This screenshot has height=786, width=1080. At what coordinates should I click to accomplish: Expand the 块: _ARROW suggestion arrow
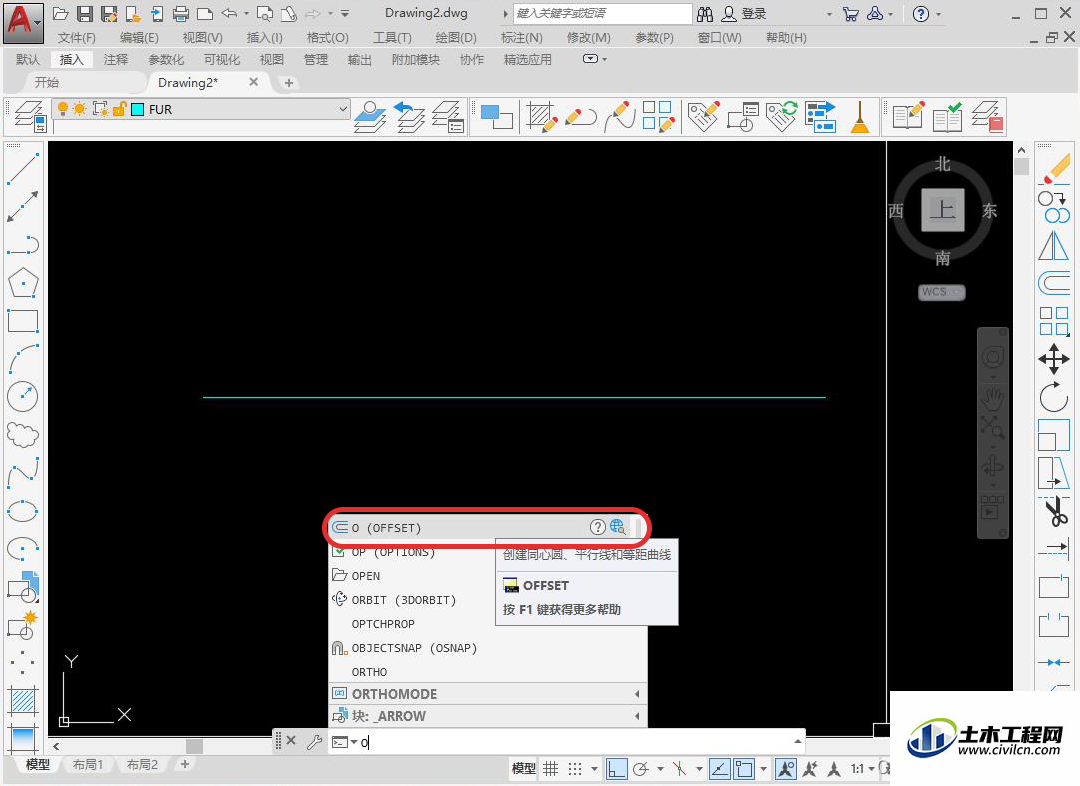coord(637,716)
